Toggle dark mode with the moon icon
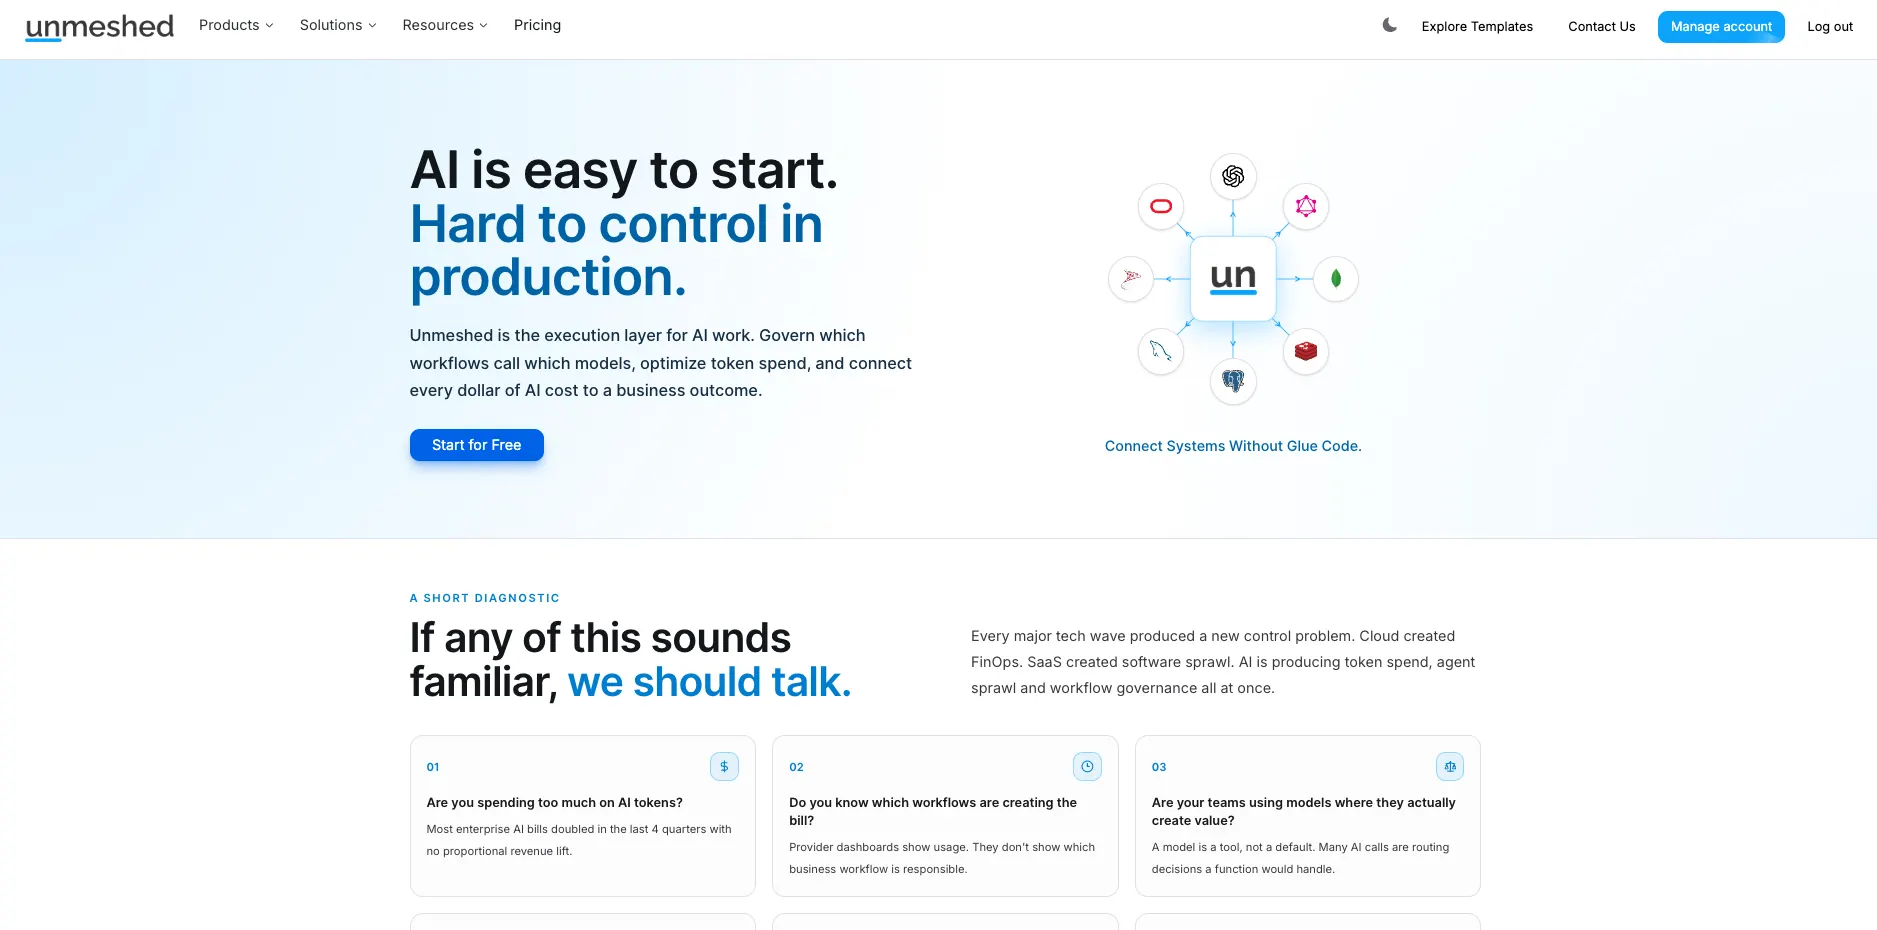Image resolution: width=1877 pixels, height=930 pixels. 1389,25
